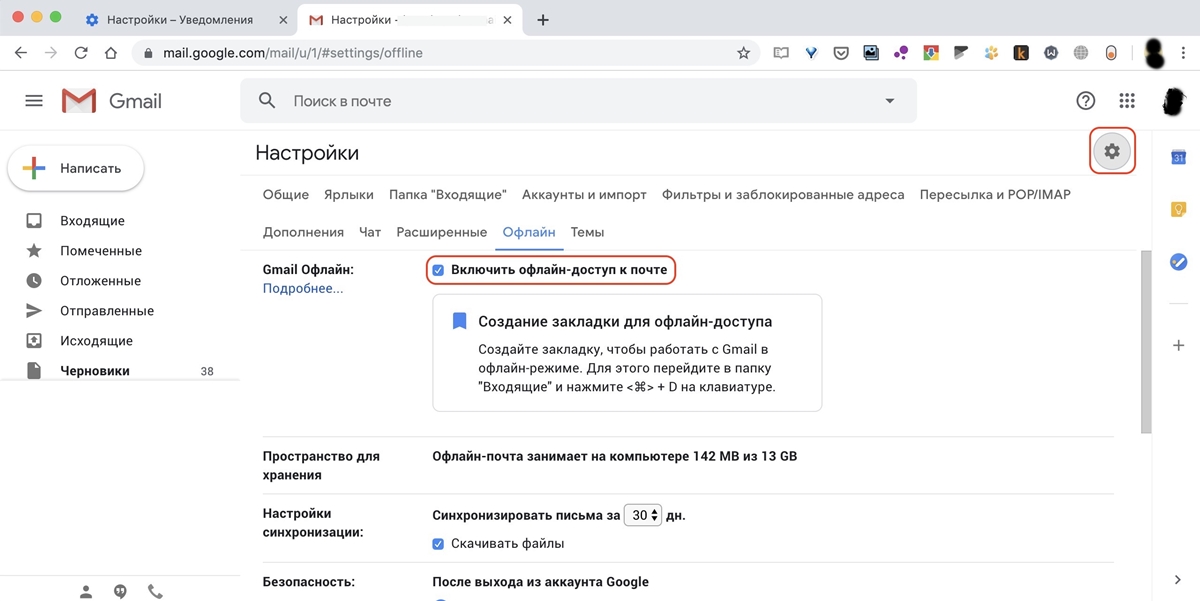Go back in browser history
The image size is (1200, 601).
tap(20, 53)
